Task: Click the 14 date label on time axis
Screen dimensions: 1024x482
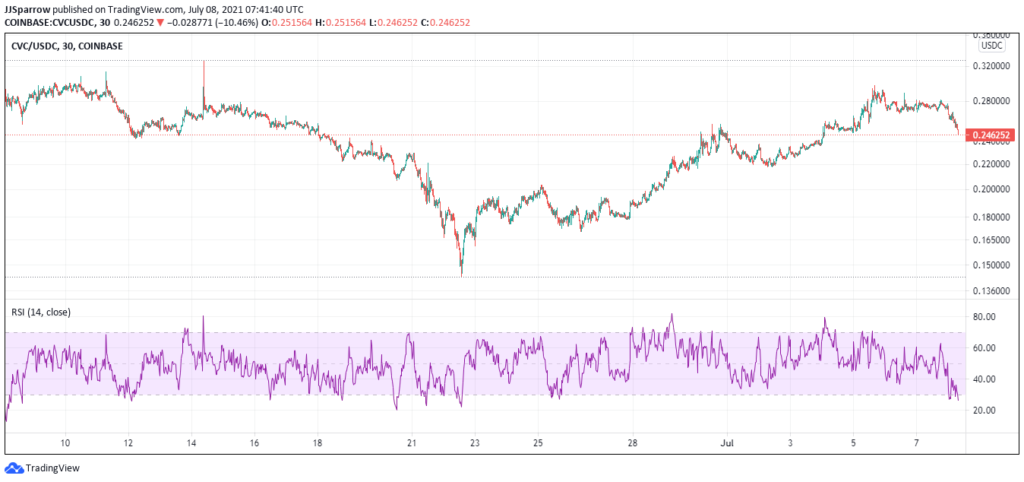Action: (x=191, y=443)
